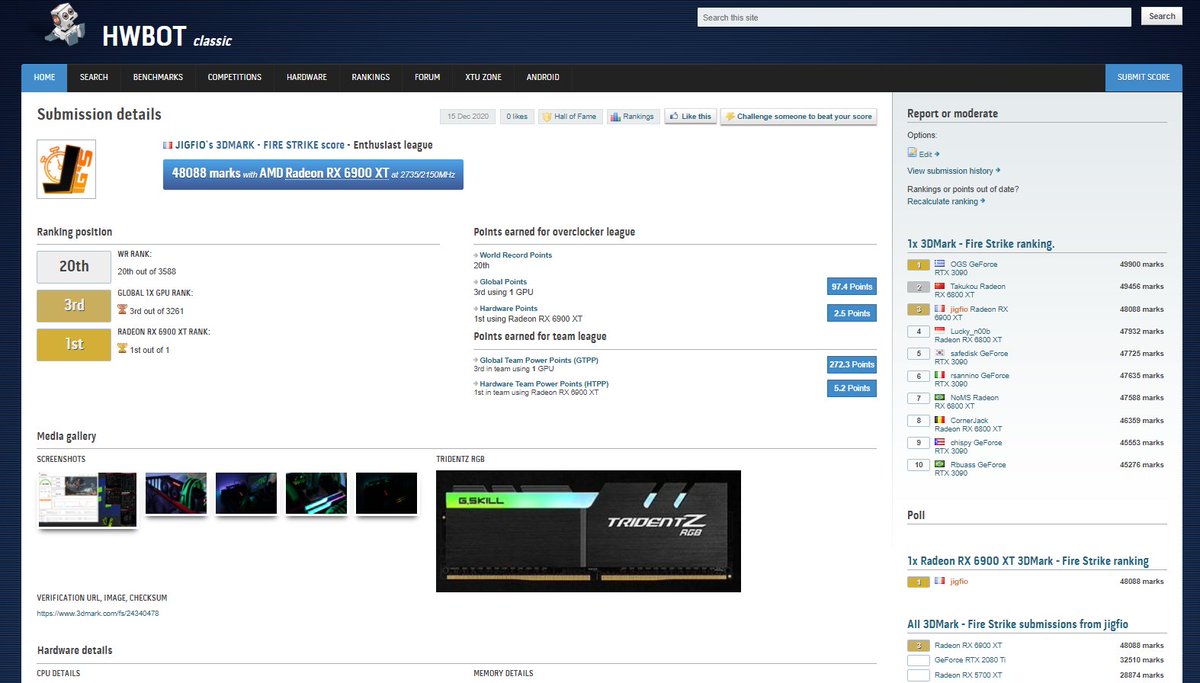Click the Search button in the header

click(x=1162, y=17)
